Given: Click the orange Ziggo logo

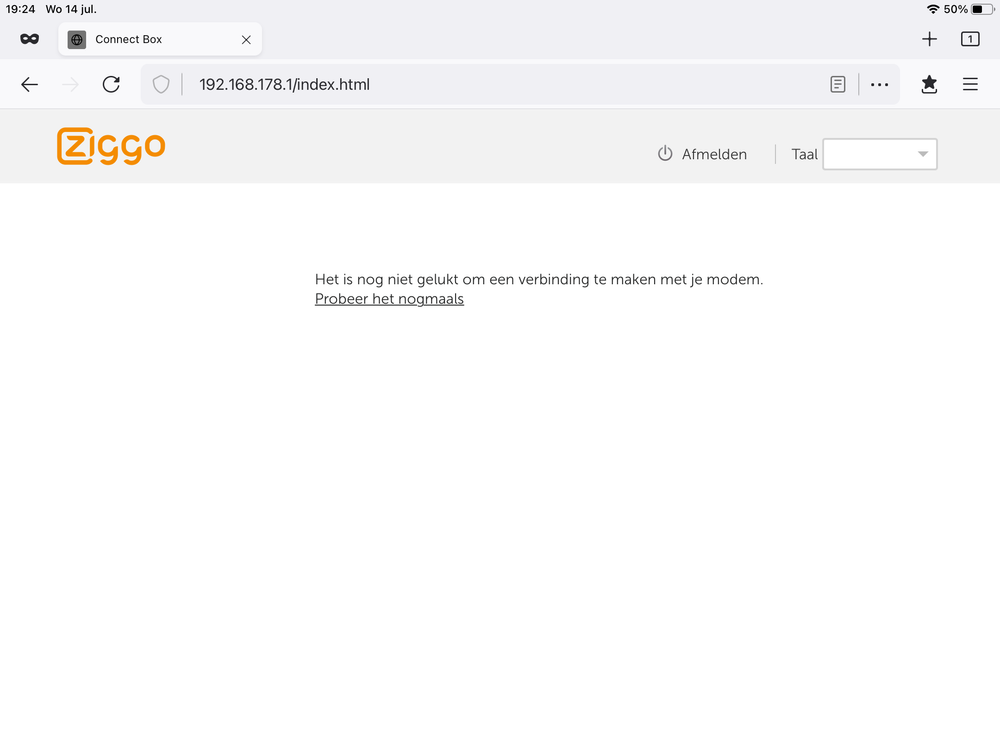Looking at the screenshot, I should point(111,146).
